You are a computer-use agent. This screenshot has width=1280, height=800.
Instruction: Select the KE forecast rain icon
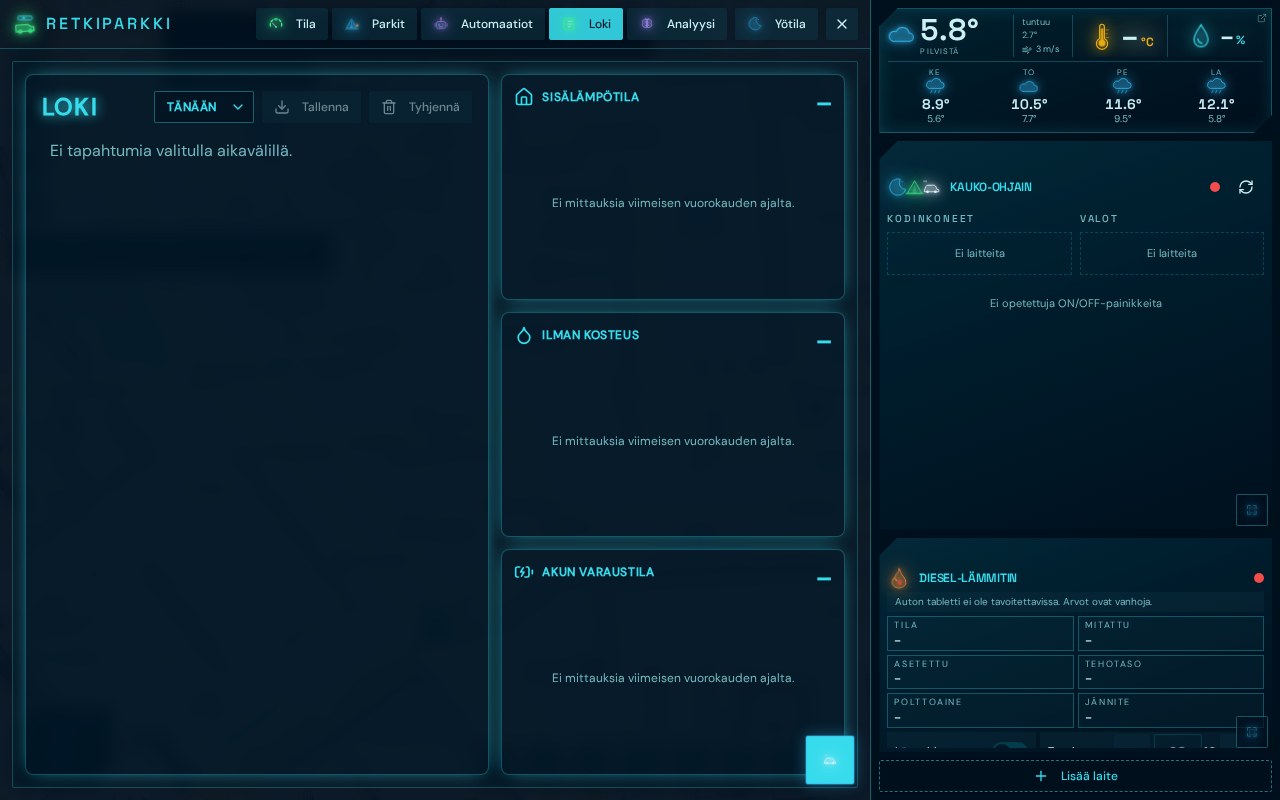(x=935, y=86)
